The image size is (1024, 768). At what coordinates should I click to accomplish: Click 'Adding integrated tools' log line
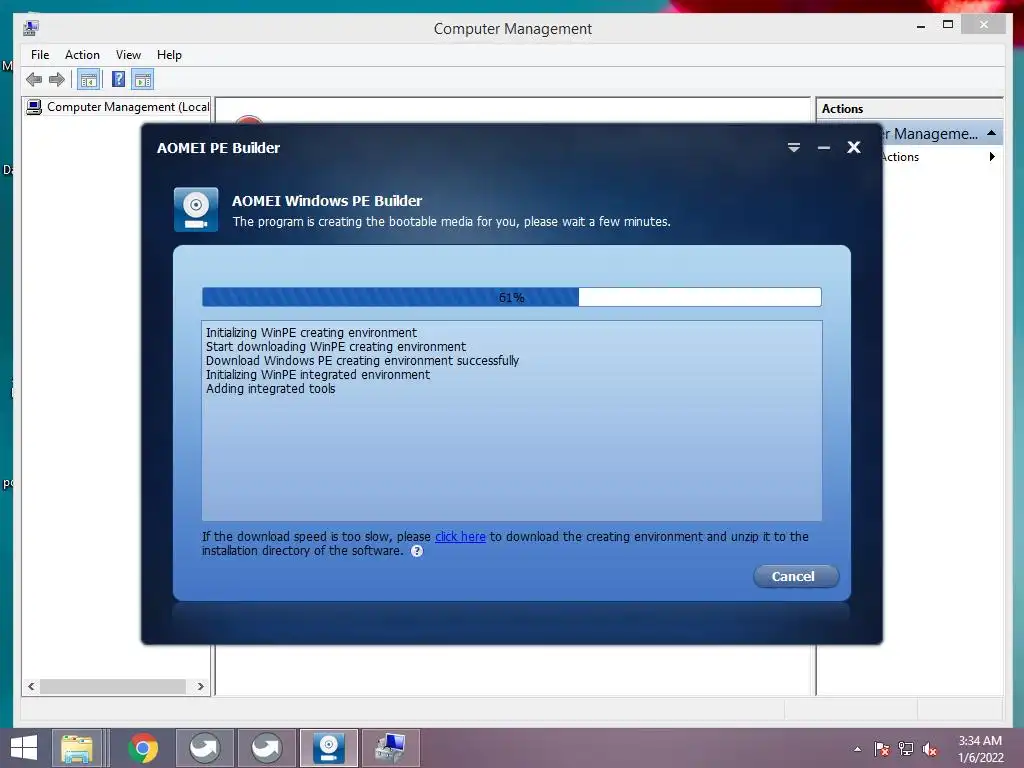270,389
